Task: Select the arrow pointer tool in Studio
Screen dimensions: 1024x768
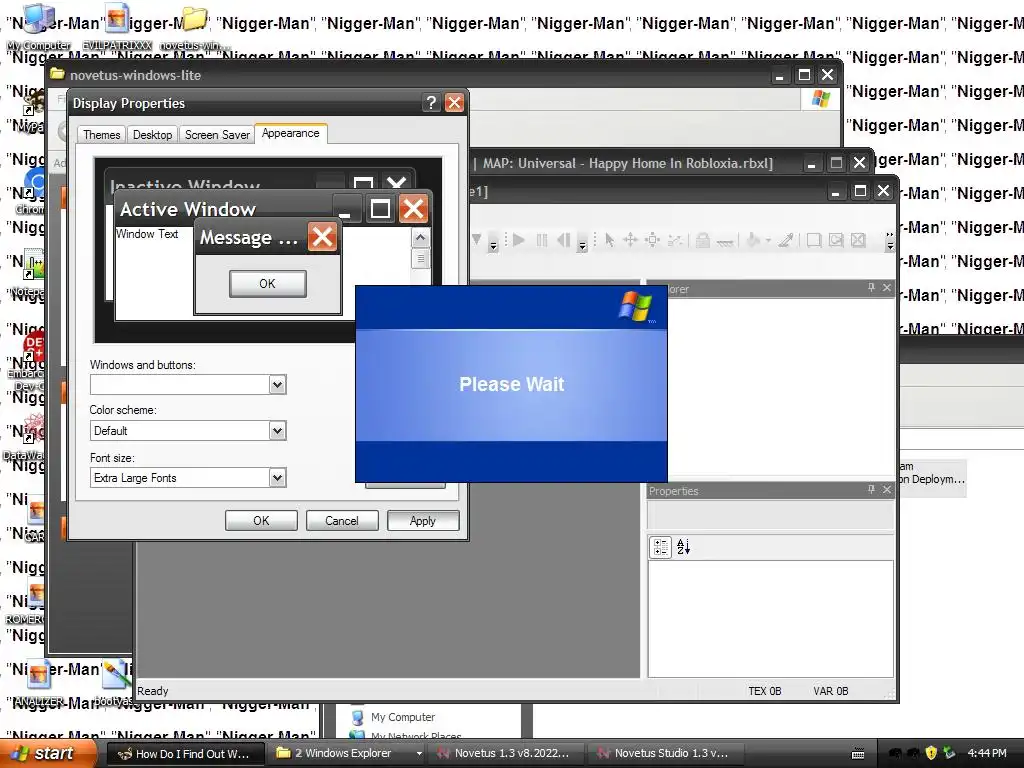Action: [609, 240]
